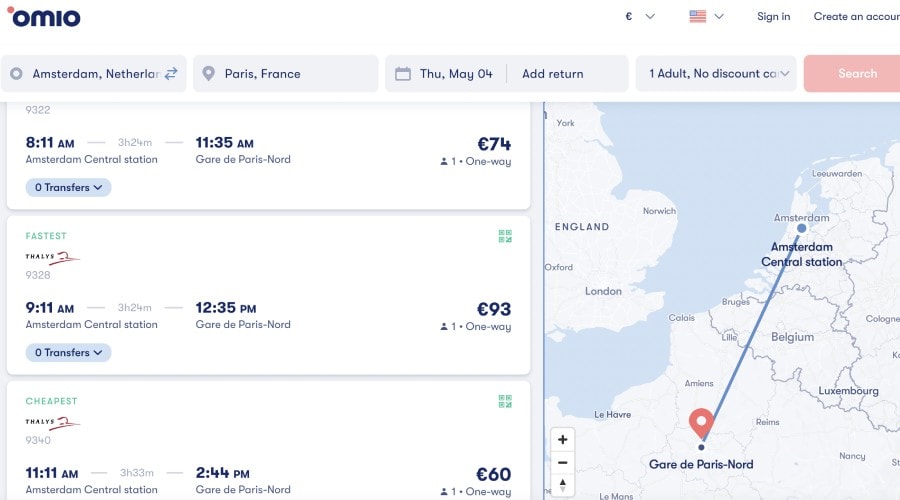Select the destination pin icon next to Paris
900x500 pixels.
(x=209, y=73)
